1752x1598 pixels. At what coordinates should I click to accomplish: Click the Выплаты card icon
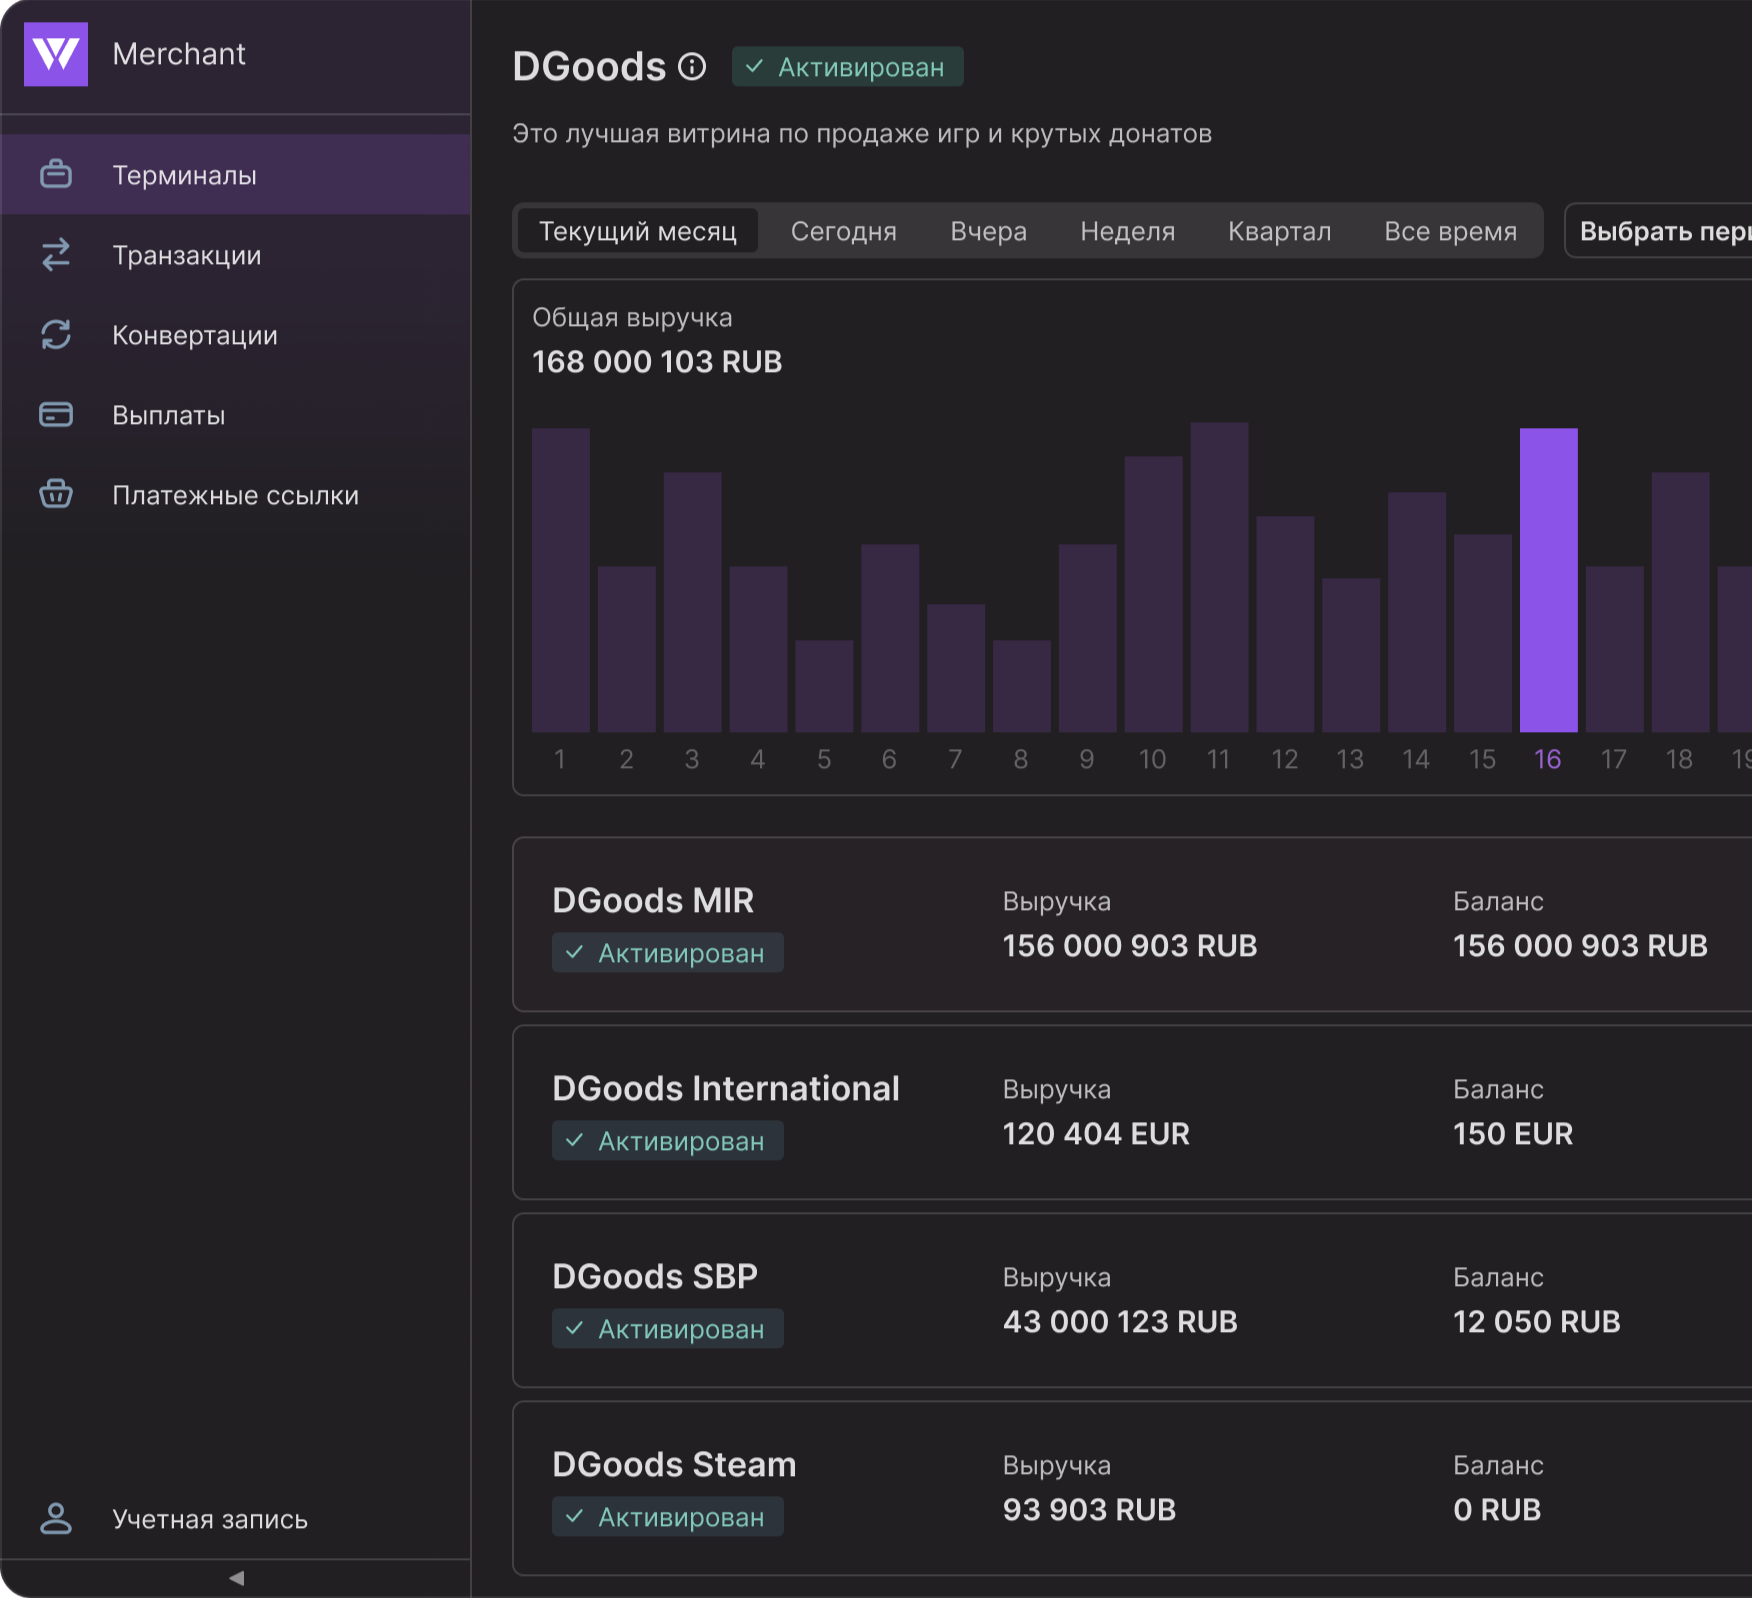[x=56, y=415]
